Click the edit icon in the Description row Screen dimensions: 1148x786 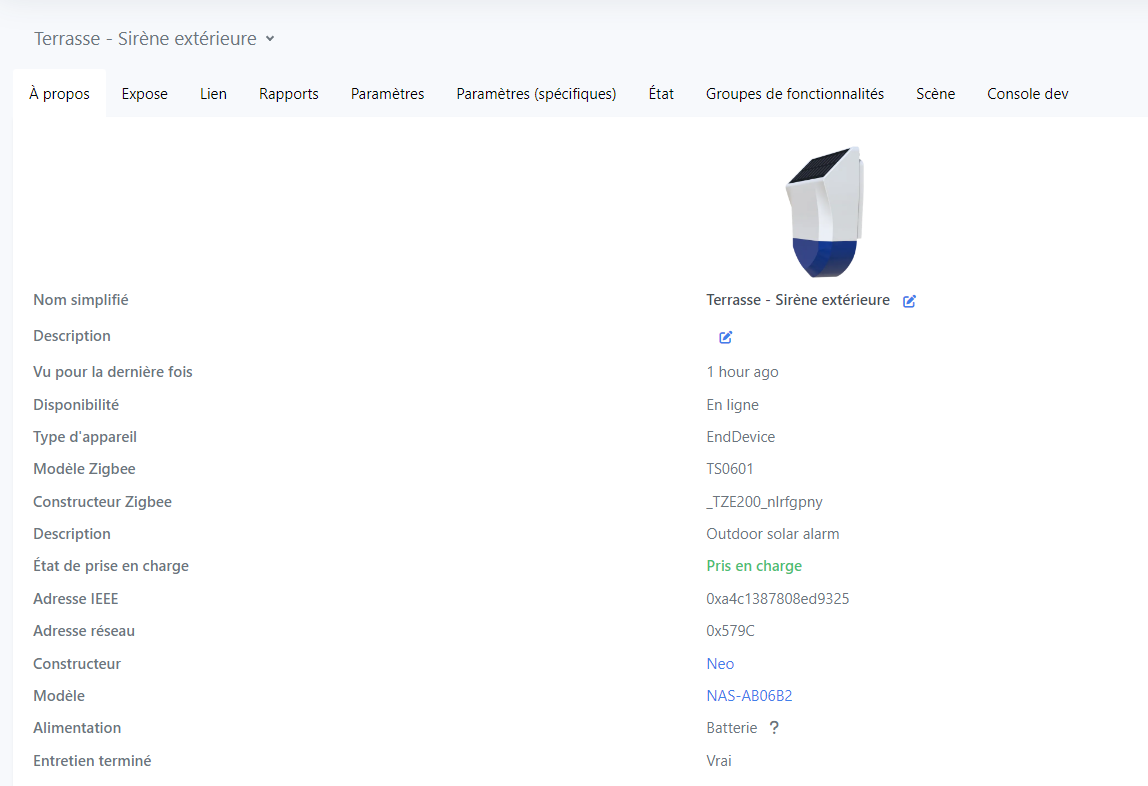point(725,337)
